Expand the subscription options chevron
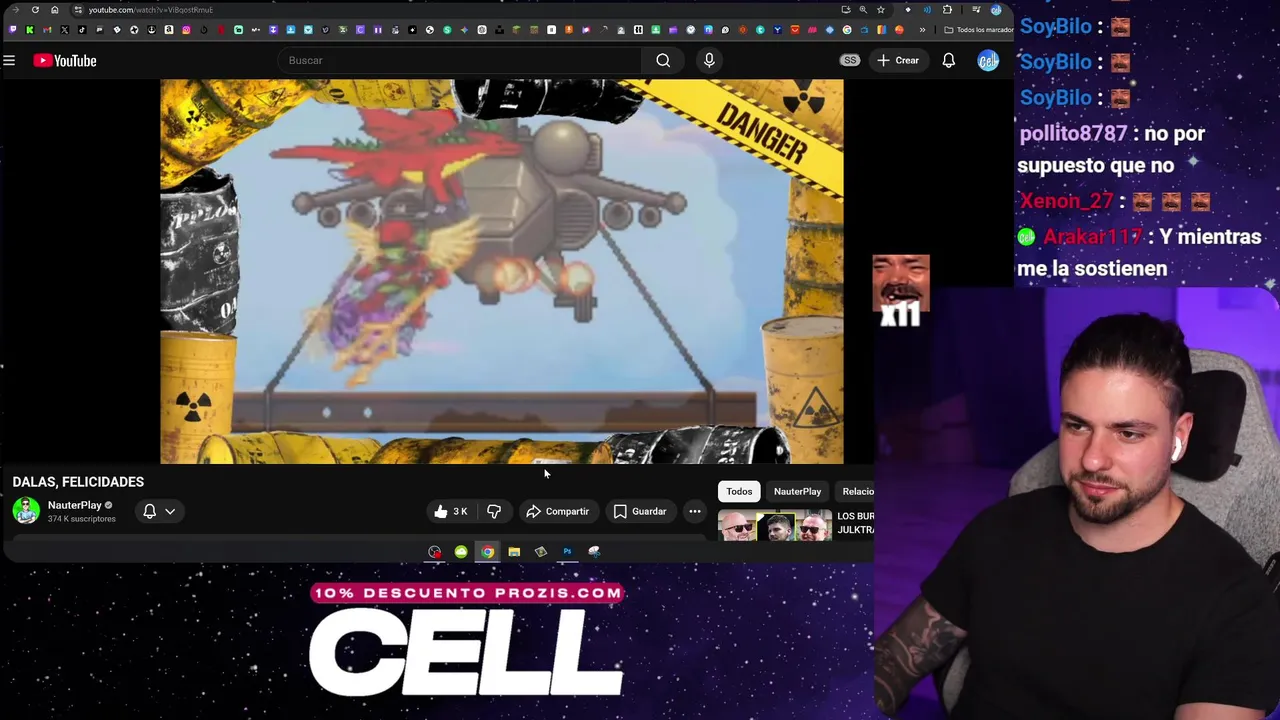The image size is (1280, 720). click(170, 511)
